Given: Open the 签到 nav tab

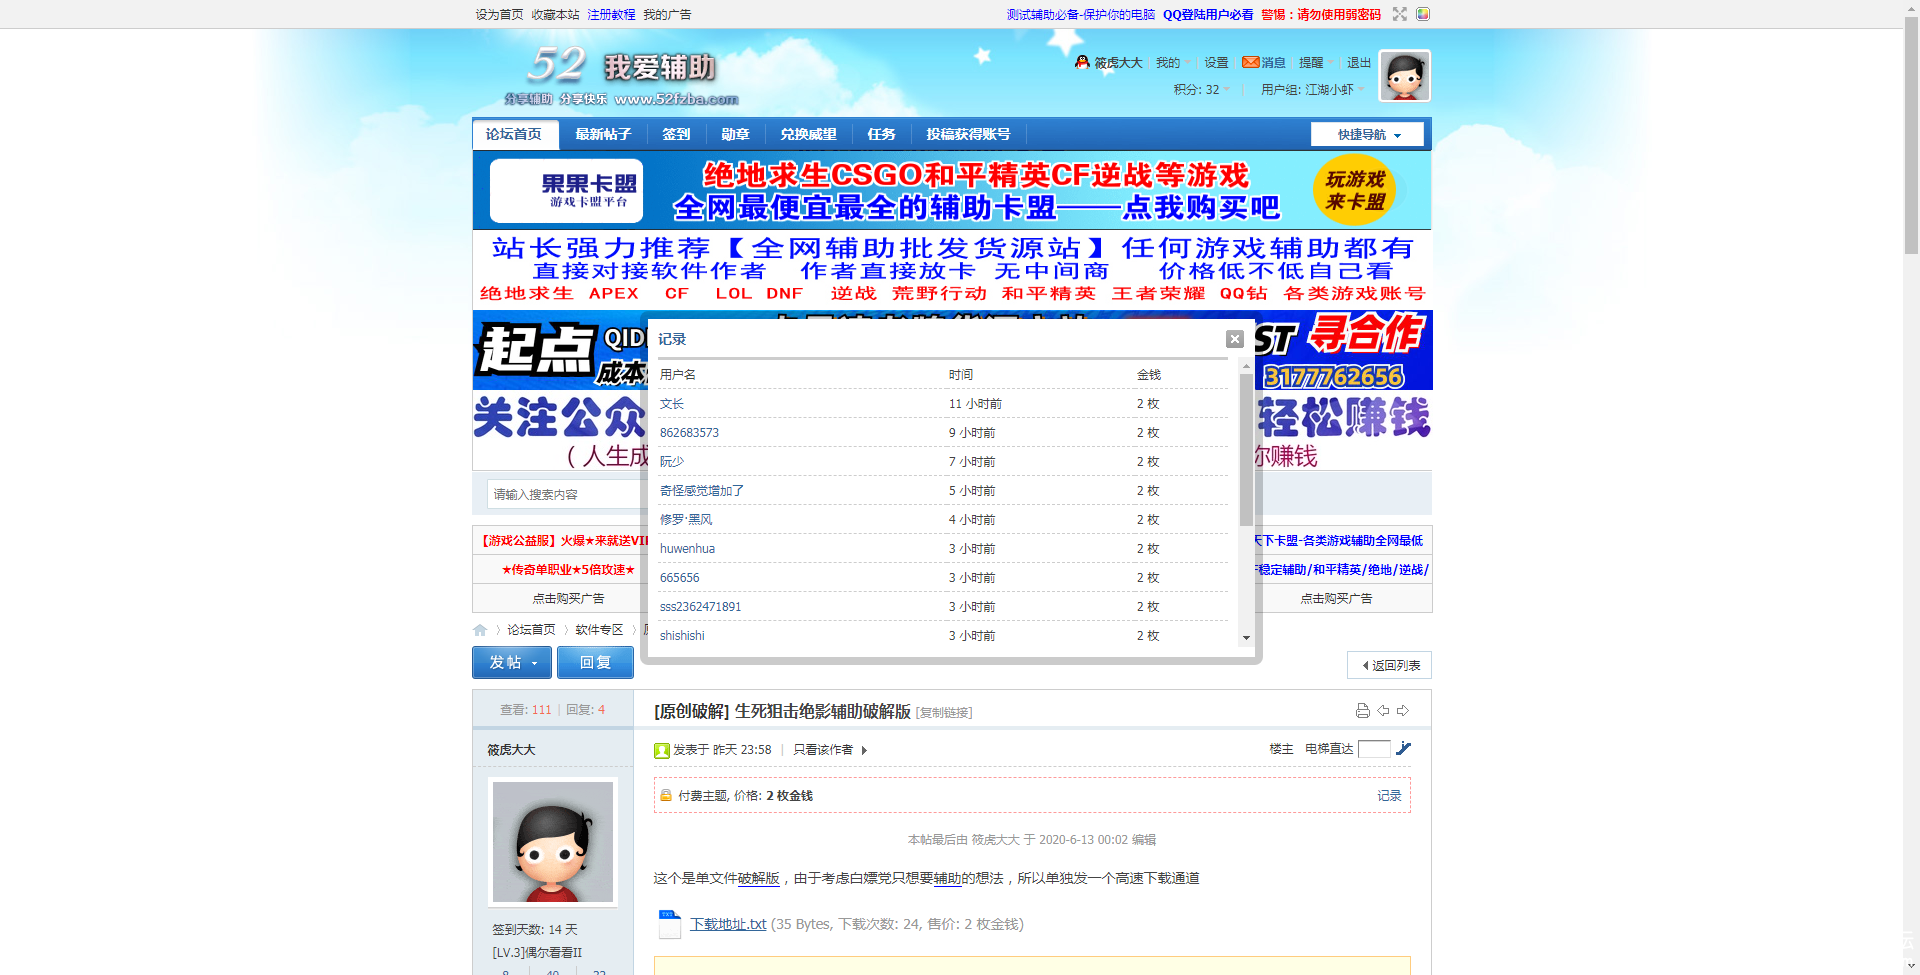Looking at the screenshot, I should pos(676,134).
